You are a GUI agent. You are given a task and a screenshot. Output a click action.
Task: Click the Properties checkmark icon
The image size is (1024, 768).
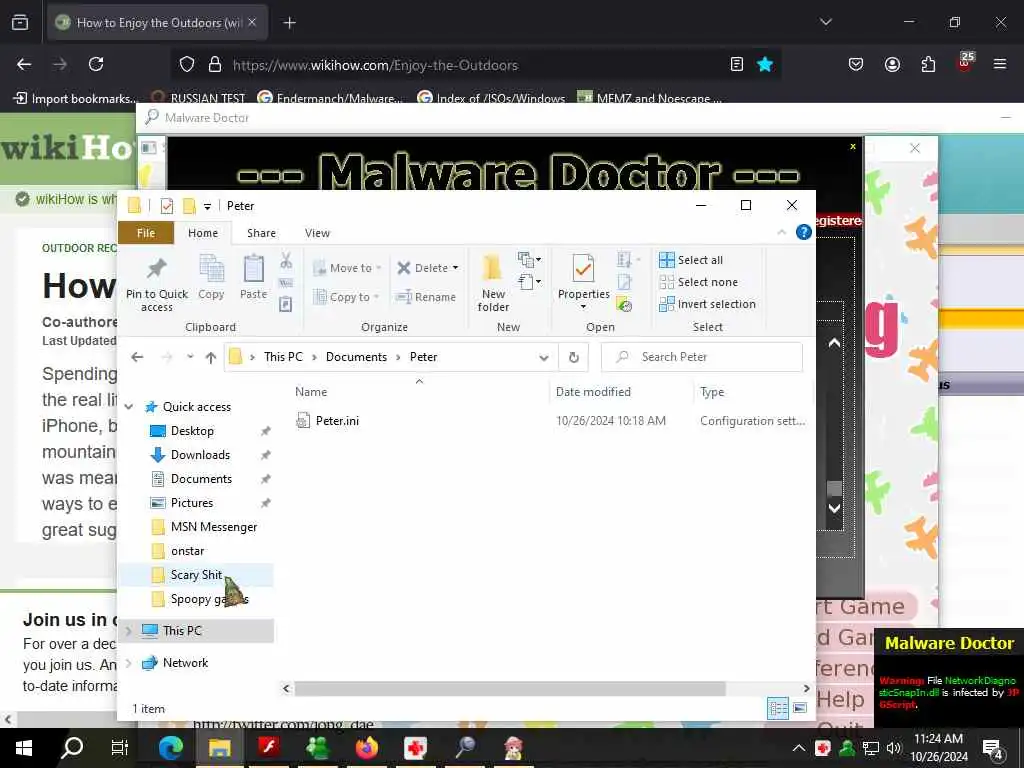pyautogui.click(x=583, y=269)
